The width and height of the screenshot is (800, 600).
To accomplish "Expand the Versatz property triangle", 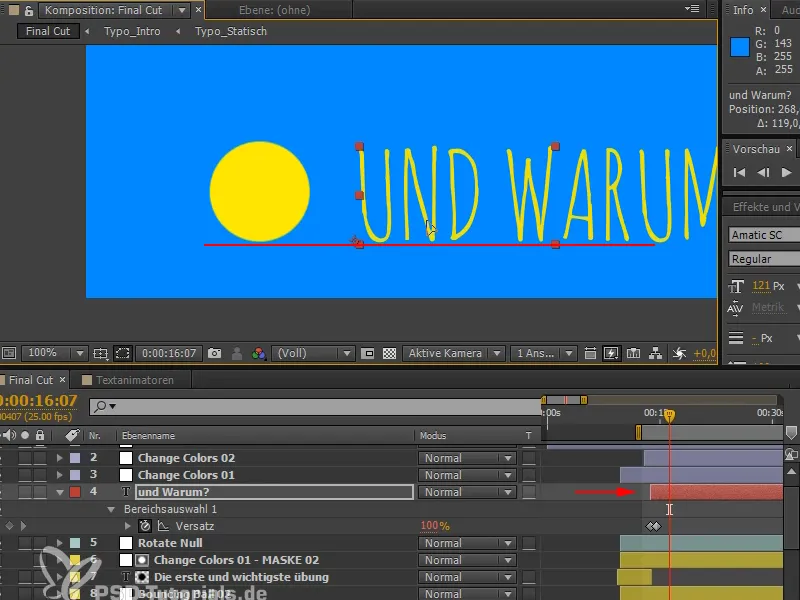I will coord(128,526).
